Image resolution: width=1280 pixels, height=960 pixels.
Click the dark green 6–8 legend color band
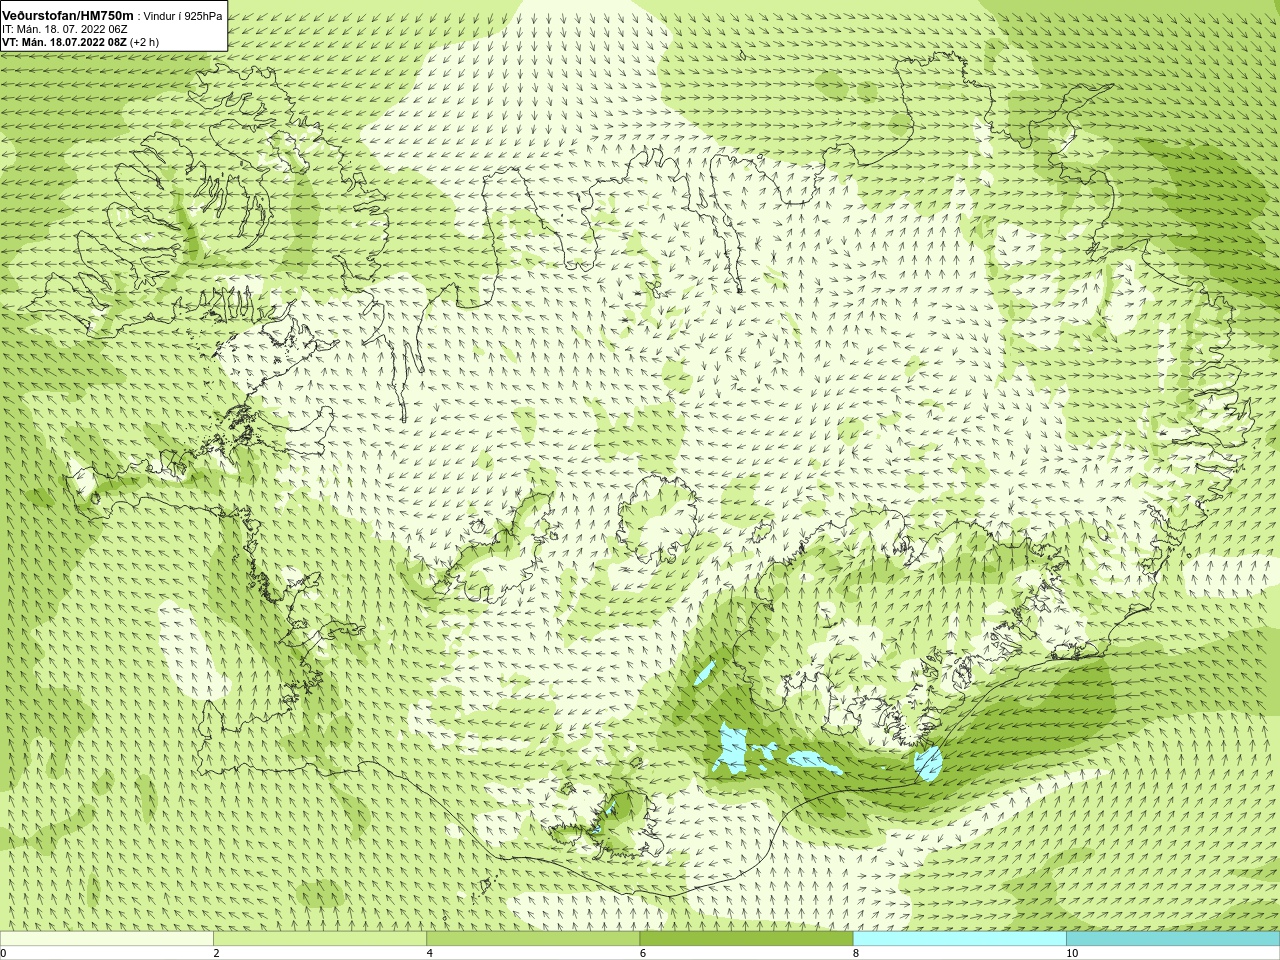pos(746,939)
